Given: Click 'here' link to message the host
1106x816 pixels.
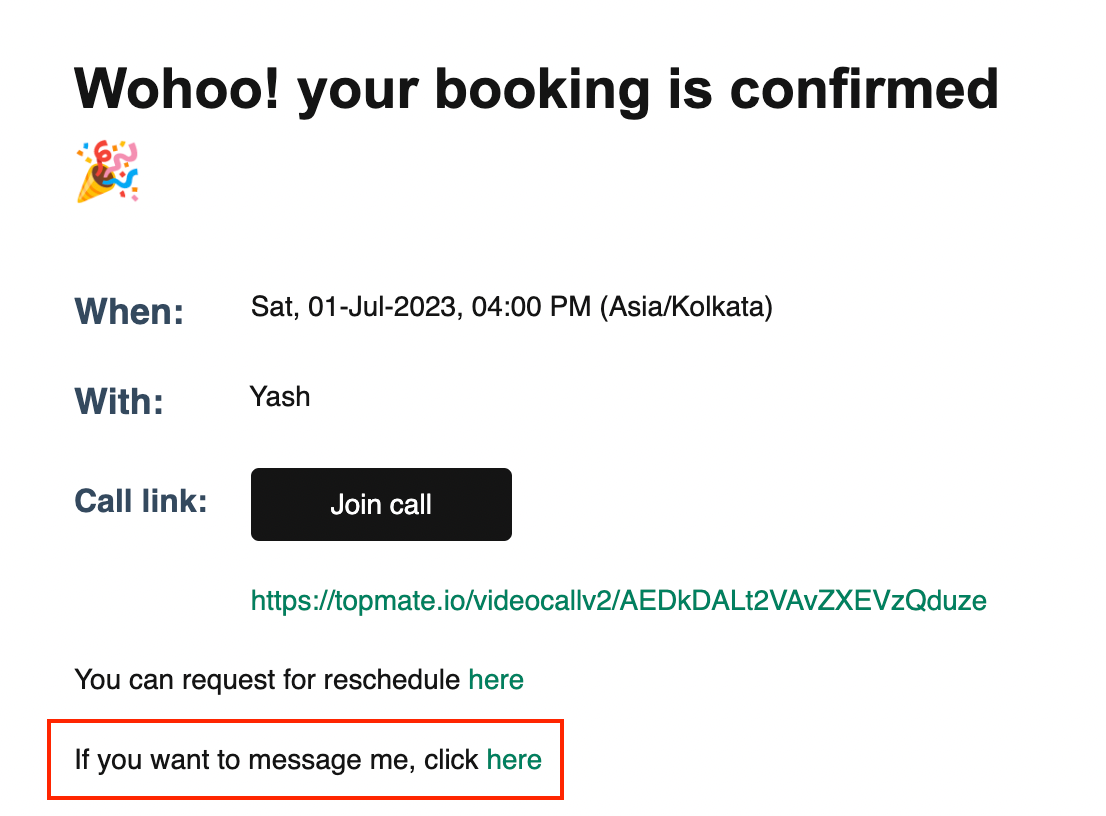Looking at the screenshot, I should (x=514, y=760).
